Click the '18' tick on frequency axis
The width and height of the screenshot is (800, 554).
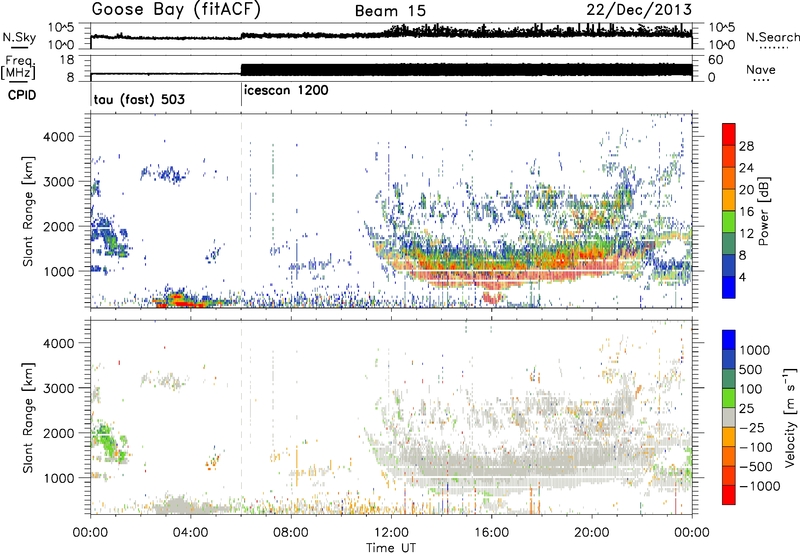point(66,60)
